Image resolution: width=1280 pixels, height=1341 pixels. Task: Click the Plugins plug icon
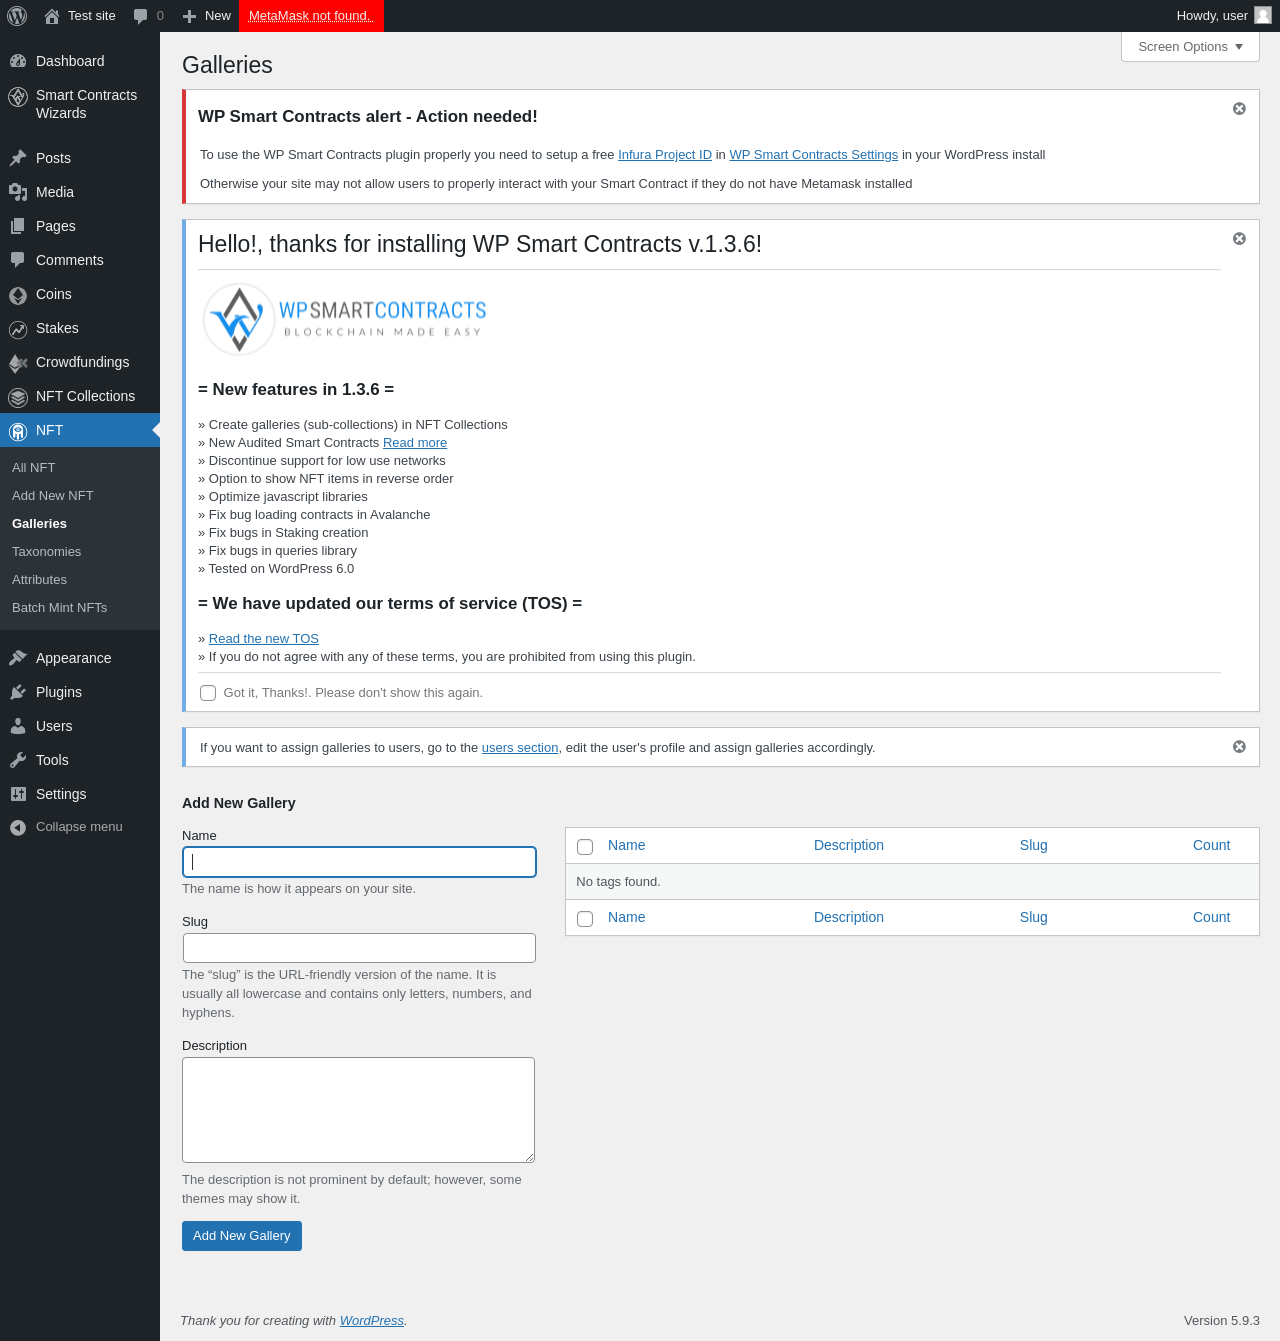click(x=18, y=692)
